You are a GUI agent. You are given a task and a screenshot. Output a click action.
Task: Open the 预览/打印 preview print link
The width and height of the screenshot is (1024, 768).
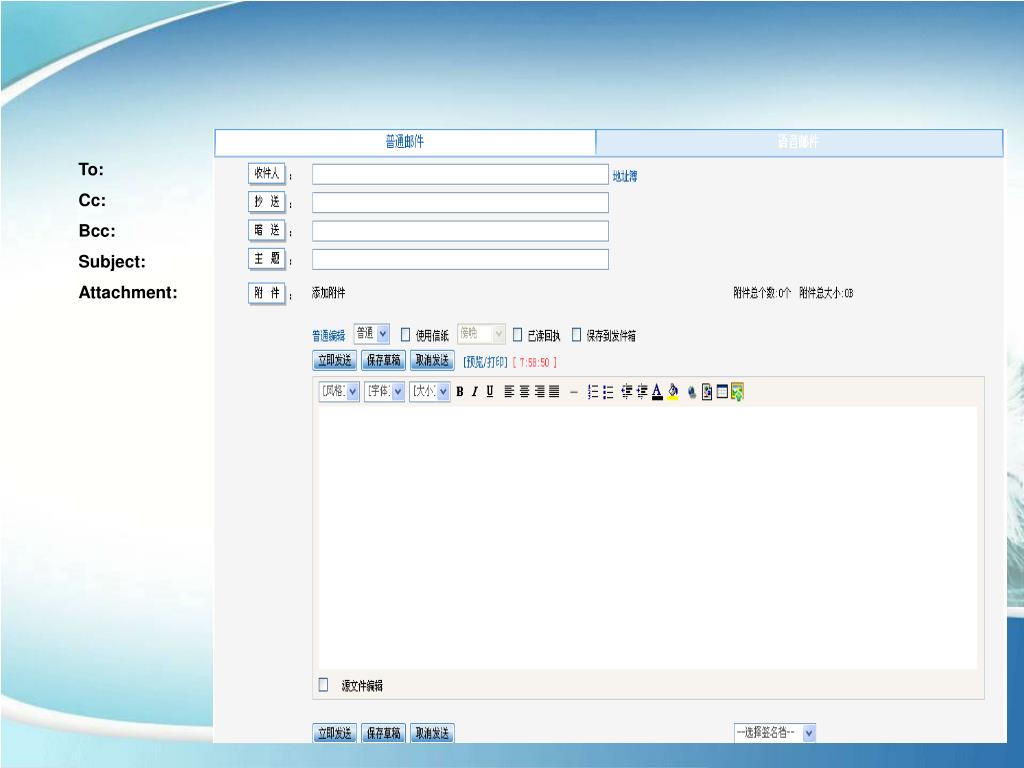(485, 362)
